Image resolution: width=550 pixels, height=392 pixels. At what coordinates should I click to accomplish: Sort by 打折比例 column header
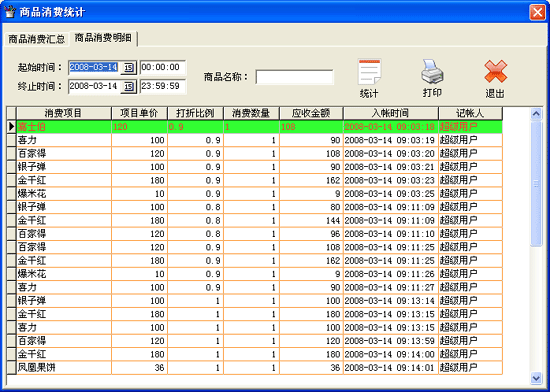pos(195,113)
